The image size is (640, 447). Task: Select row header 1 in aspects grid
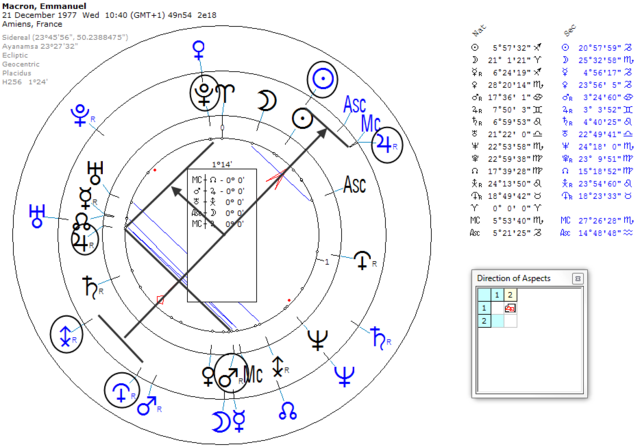coord(484,308)
